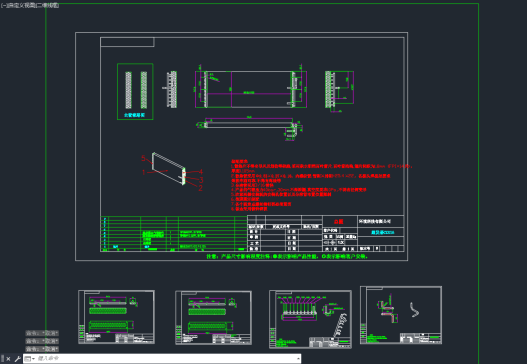Select balloon number 2 on isometric view

(200, 188)
